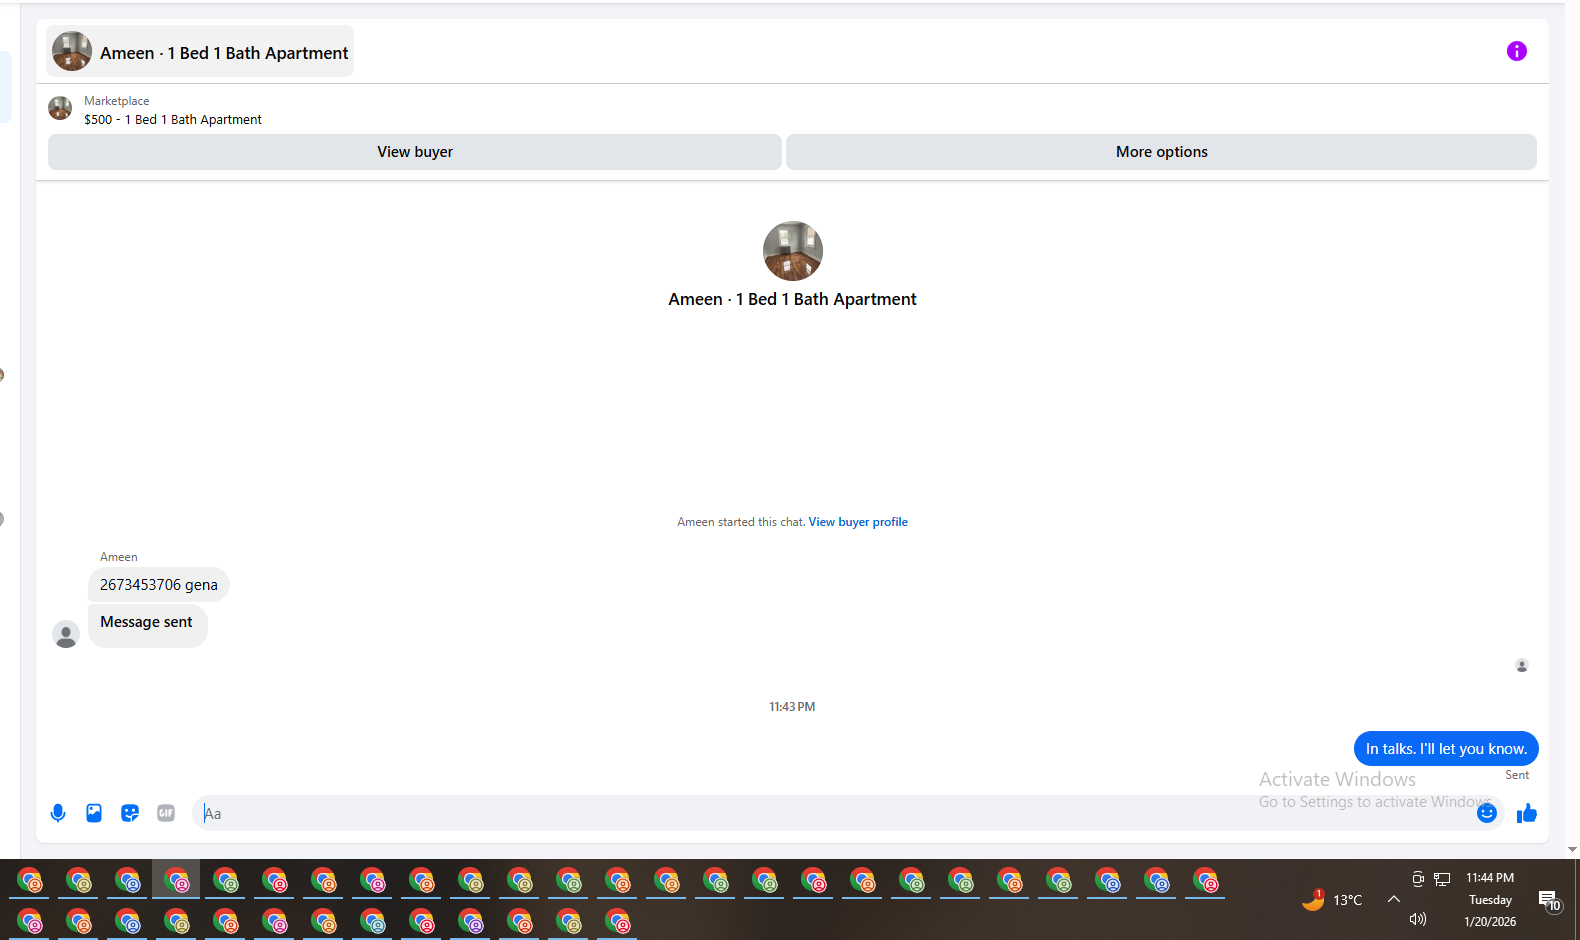The height and width of the screenshot is (940, 1580).
Task: Open the small Marketplace listing thumbnail
Action: point(60,109)
